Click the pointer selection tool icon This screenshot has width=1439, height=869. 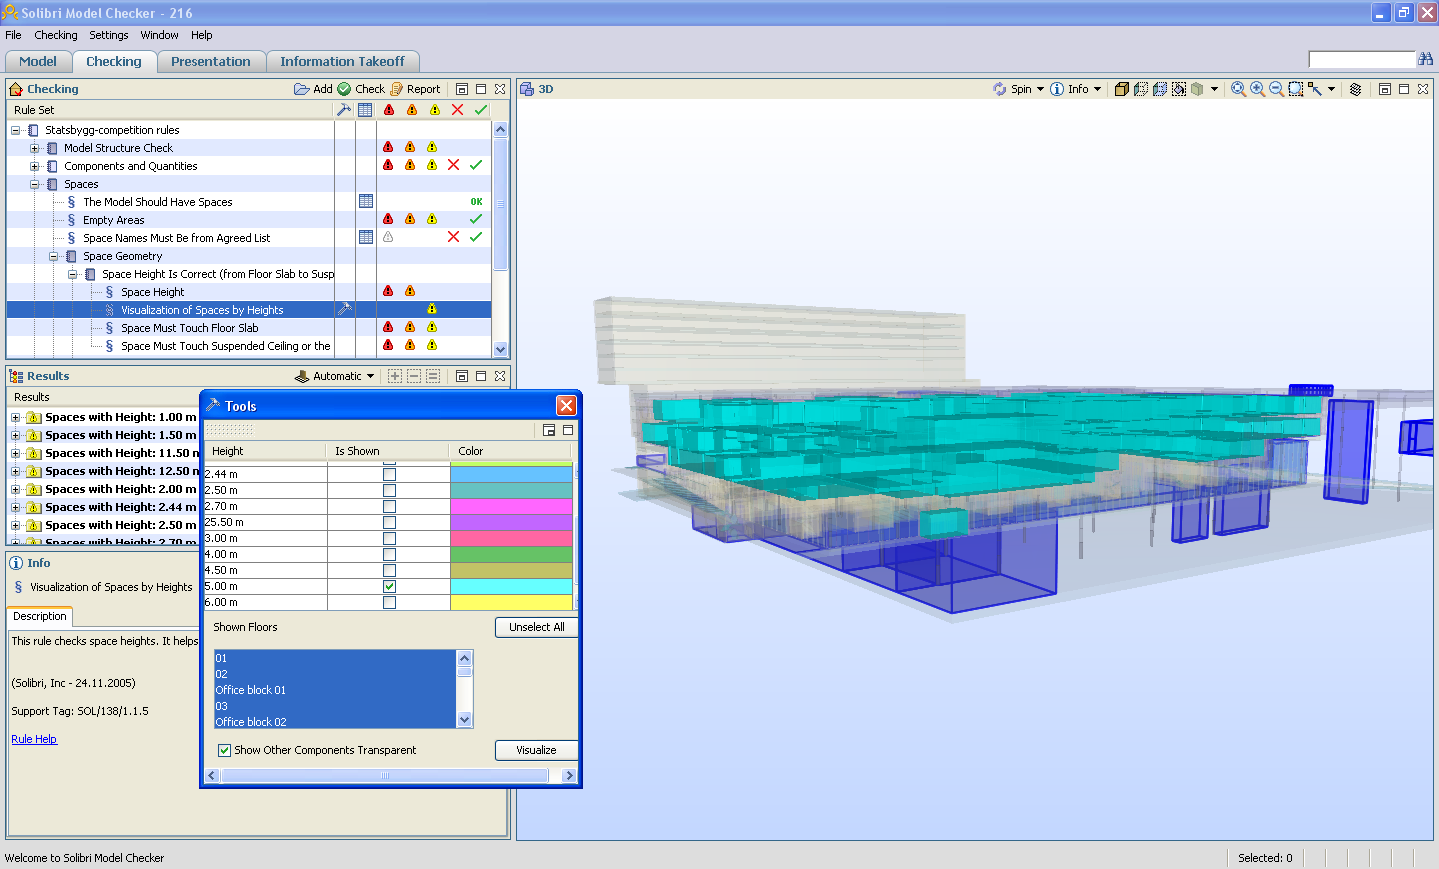[x=1315, y=89]
